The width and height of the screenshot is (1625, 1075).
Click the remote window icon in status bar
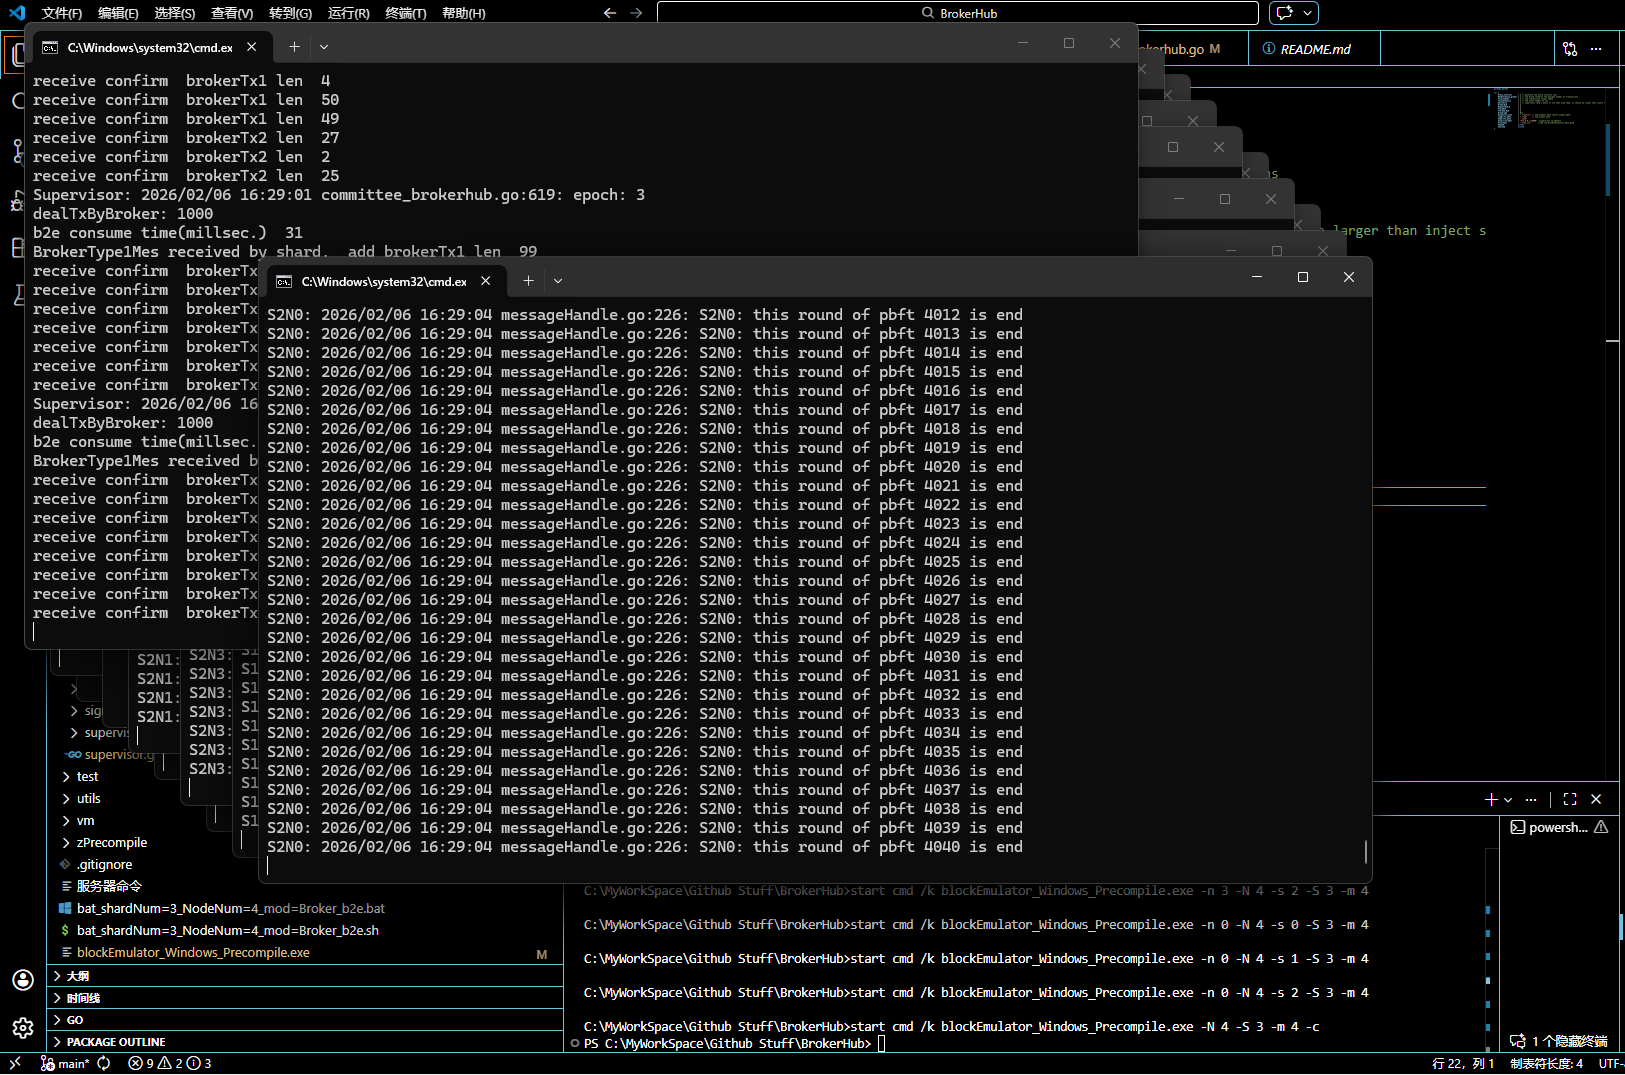pos(15,1063)
